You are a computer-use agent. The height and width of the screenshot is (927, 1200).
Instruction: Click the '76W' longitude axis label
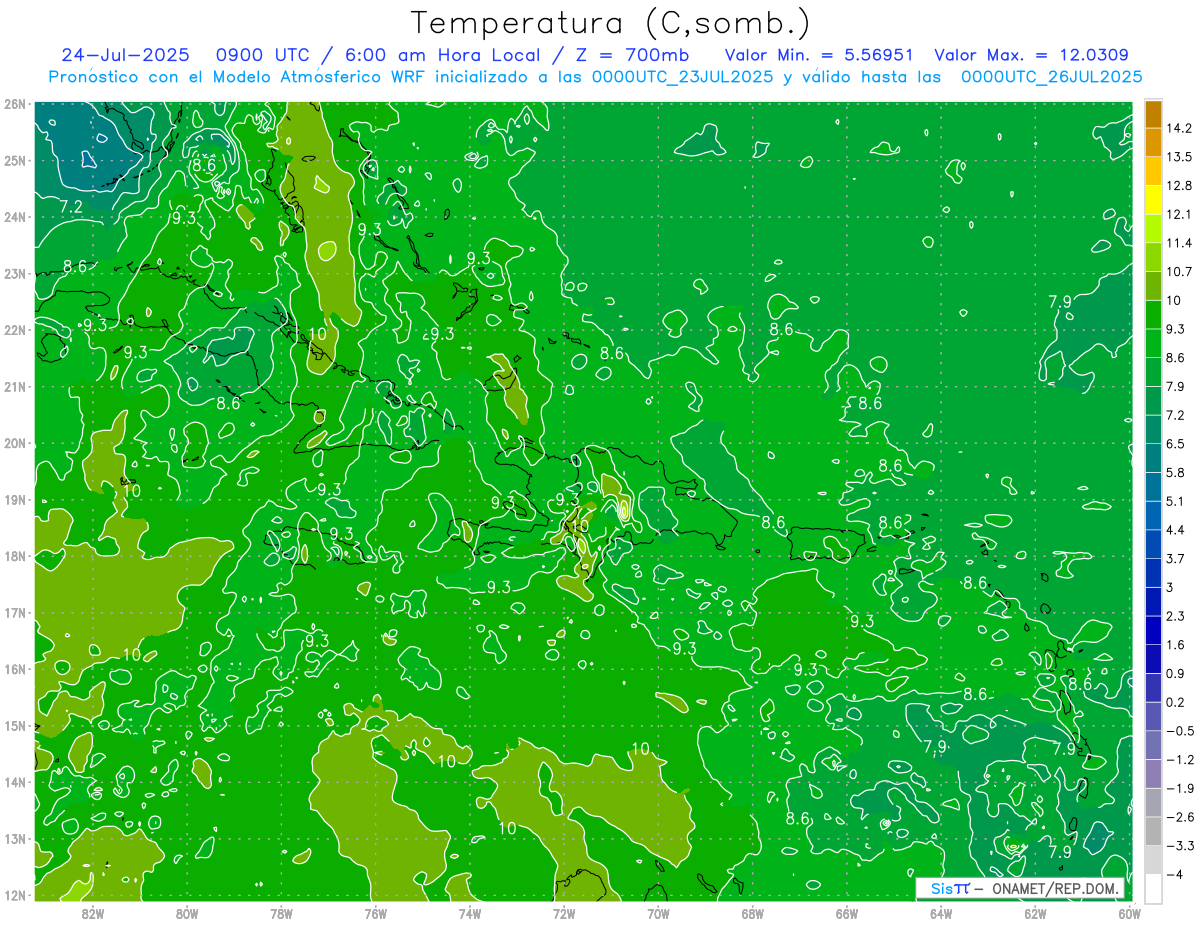coord(375,912)
